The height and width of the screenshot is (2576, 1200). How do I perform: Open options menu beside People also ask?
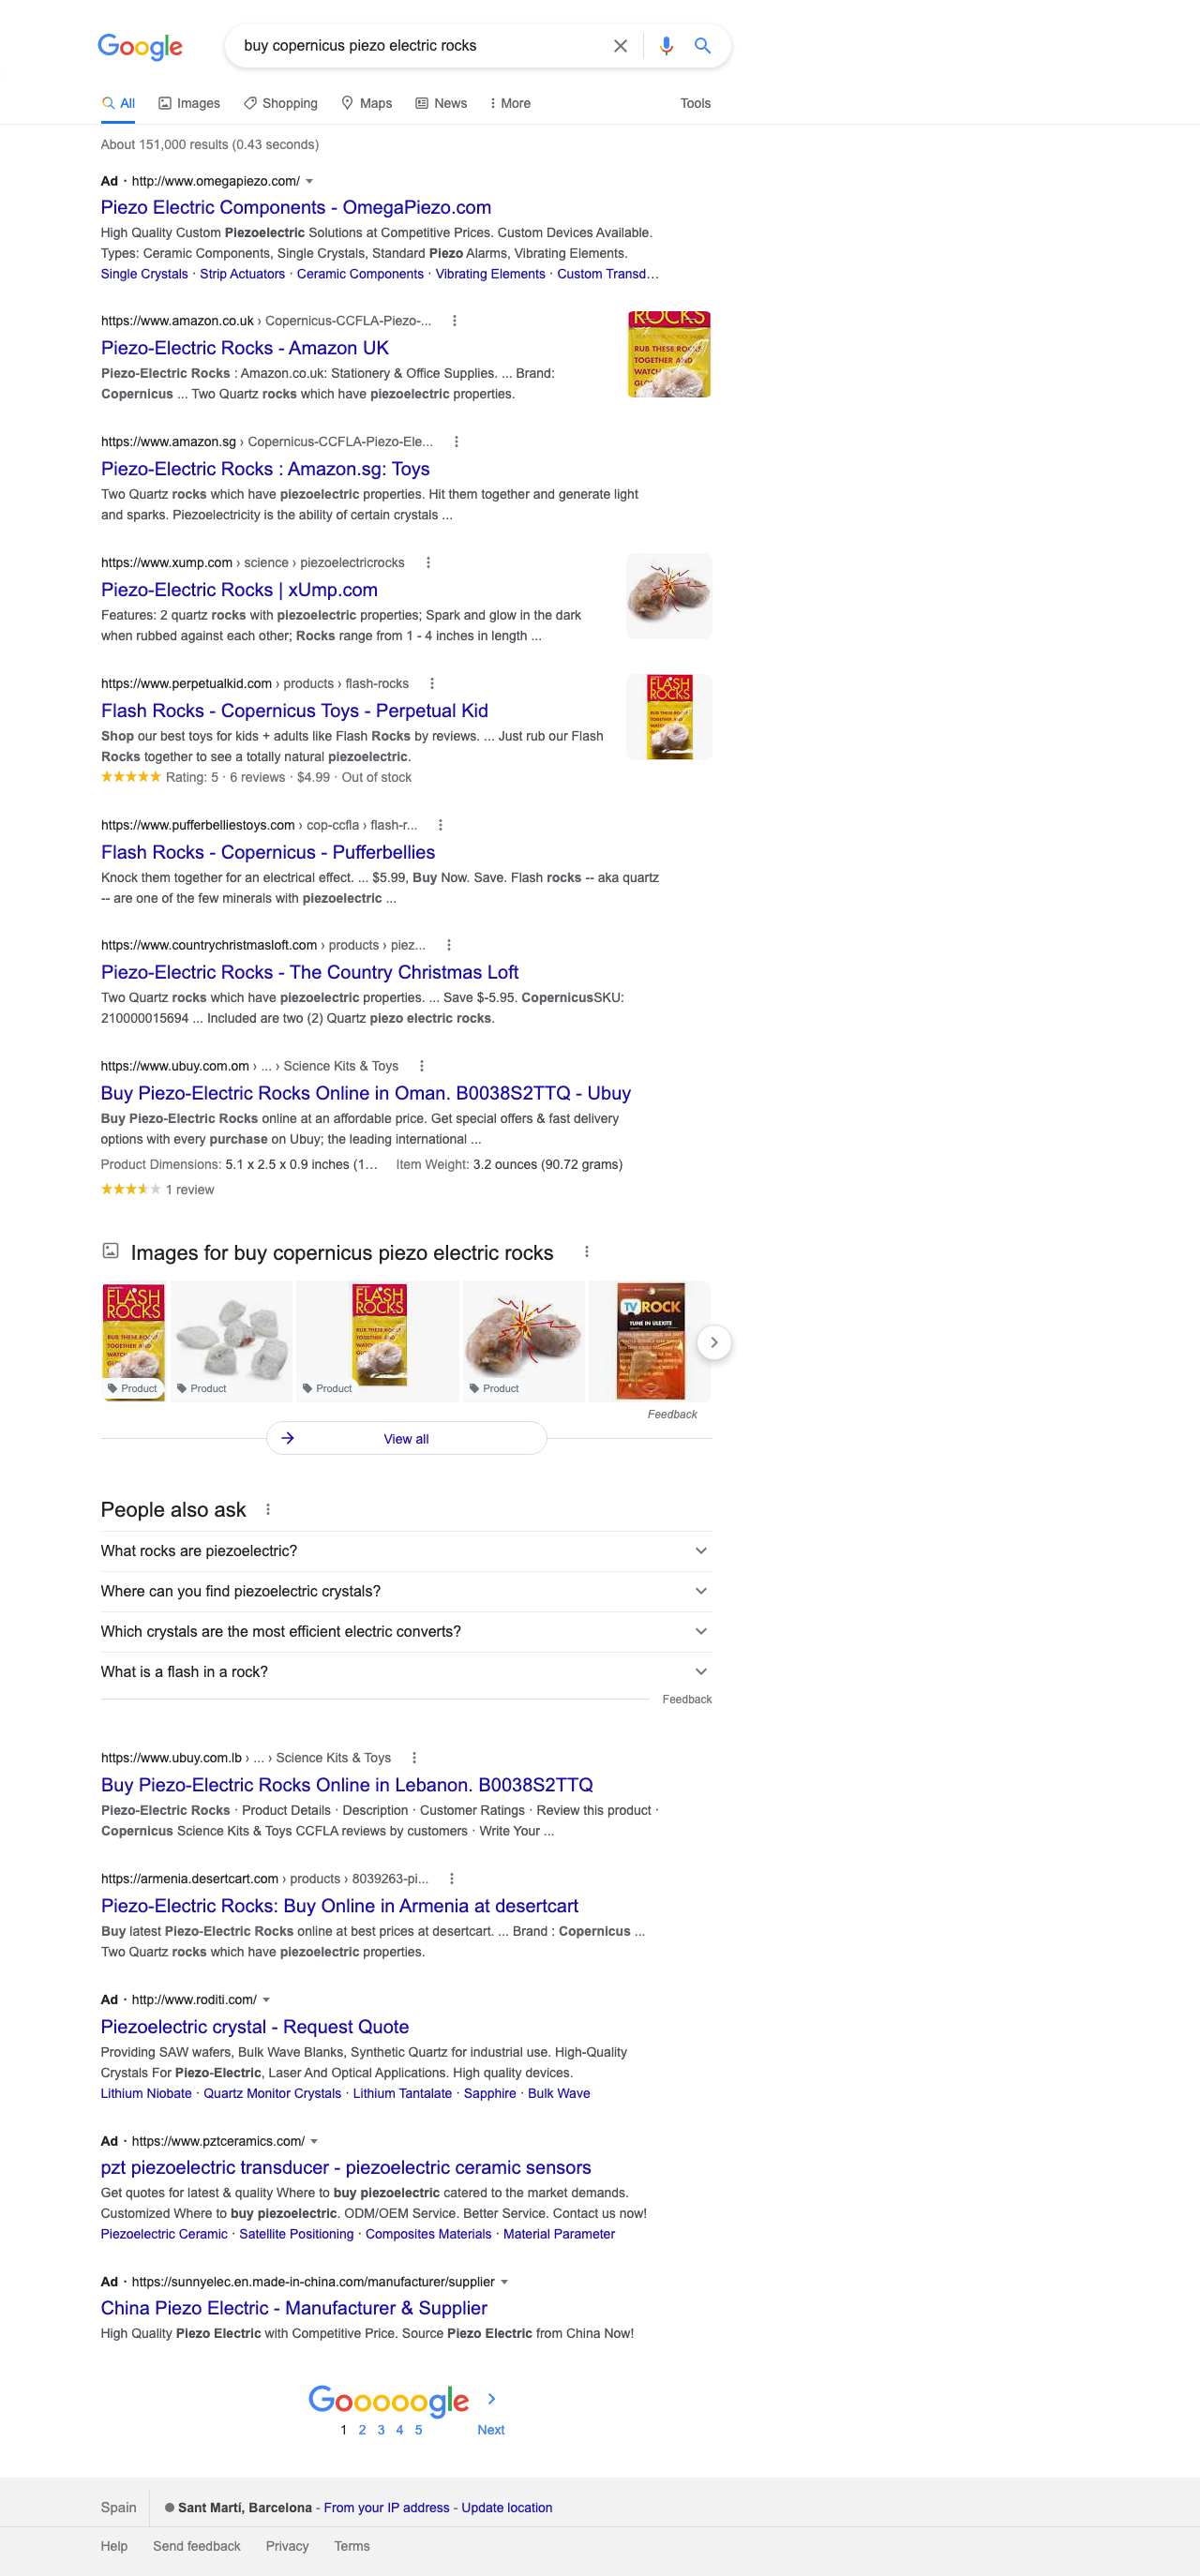point(268,1510)
